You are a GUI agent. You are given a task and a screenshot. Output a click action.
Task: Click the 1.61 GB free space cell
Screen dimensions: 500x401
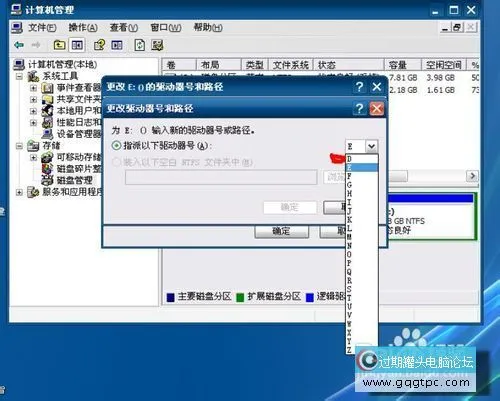[441, 90]
